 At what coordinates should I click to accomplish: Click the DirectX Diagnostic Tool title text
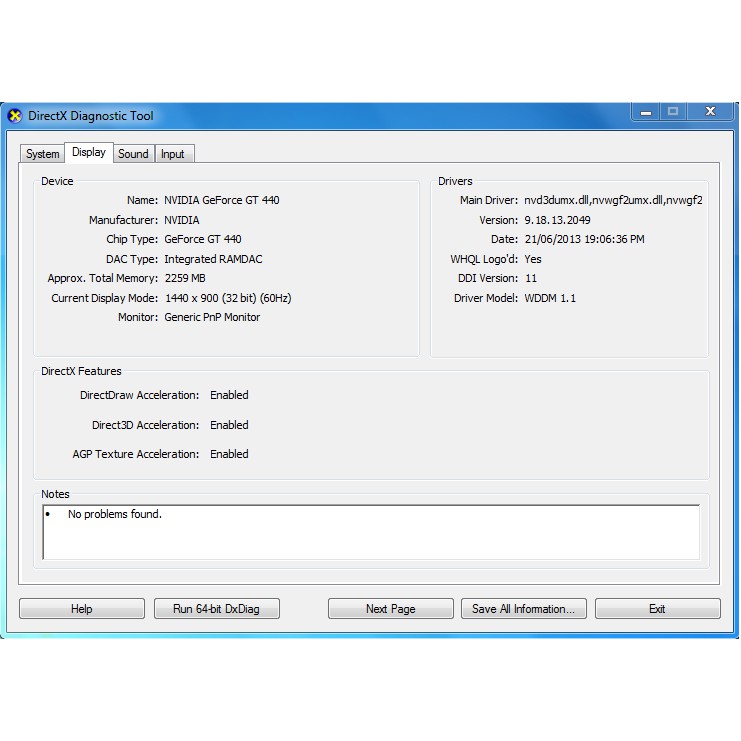91,116
